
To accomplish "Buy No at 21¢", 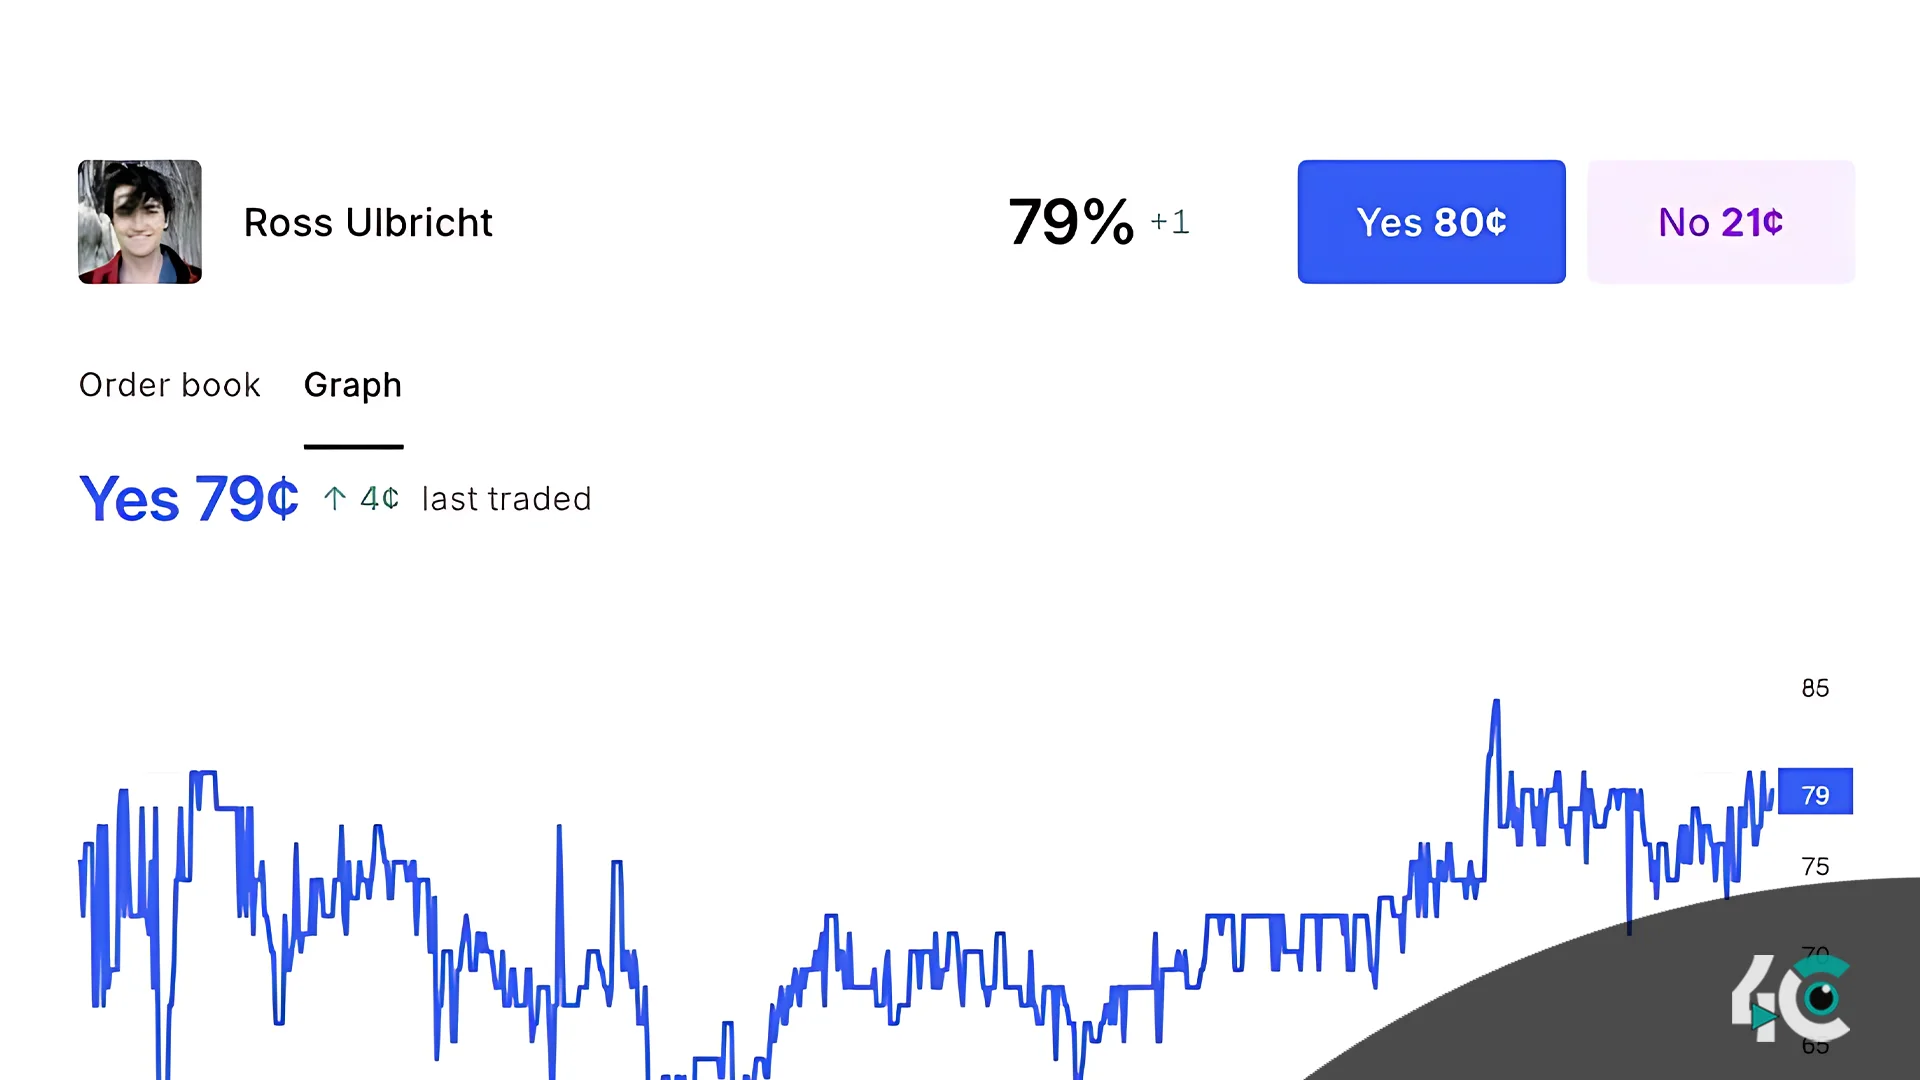I will [x=1721, y=222].
